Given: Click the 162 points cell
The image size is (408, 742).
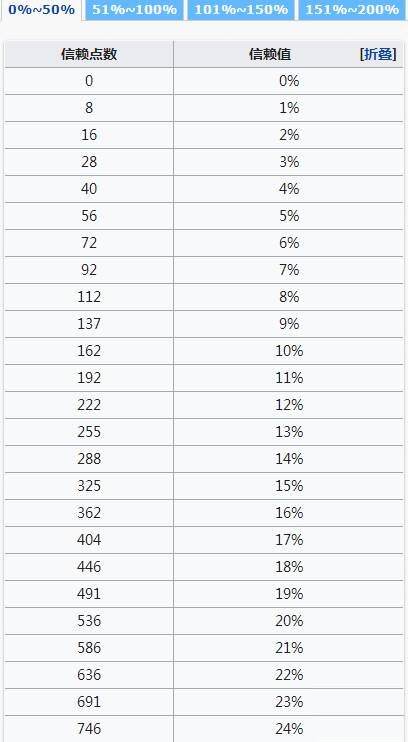Looking at the screenshot, I should [x=89, y=351].
